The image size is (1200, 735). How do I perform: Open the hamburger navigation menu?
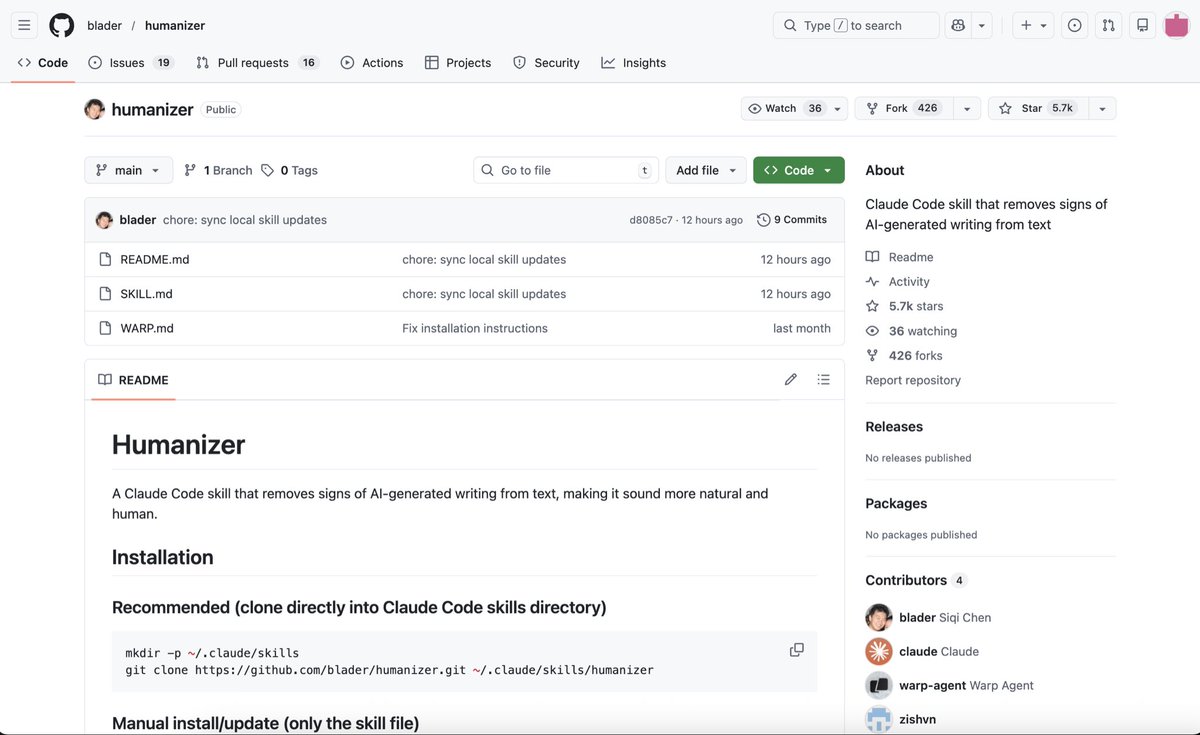coord(25,25)
